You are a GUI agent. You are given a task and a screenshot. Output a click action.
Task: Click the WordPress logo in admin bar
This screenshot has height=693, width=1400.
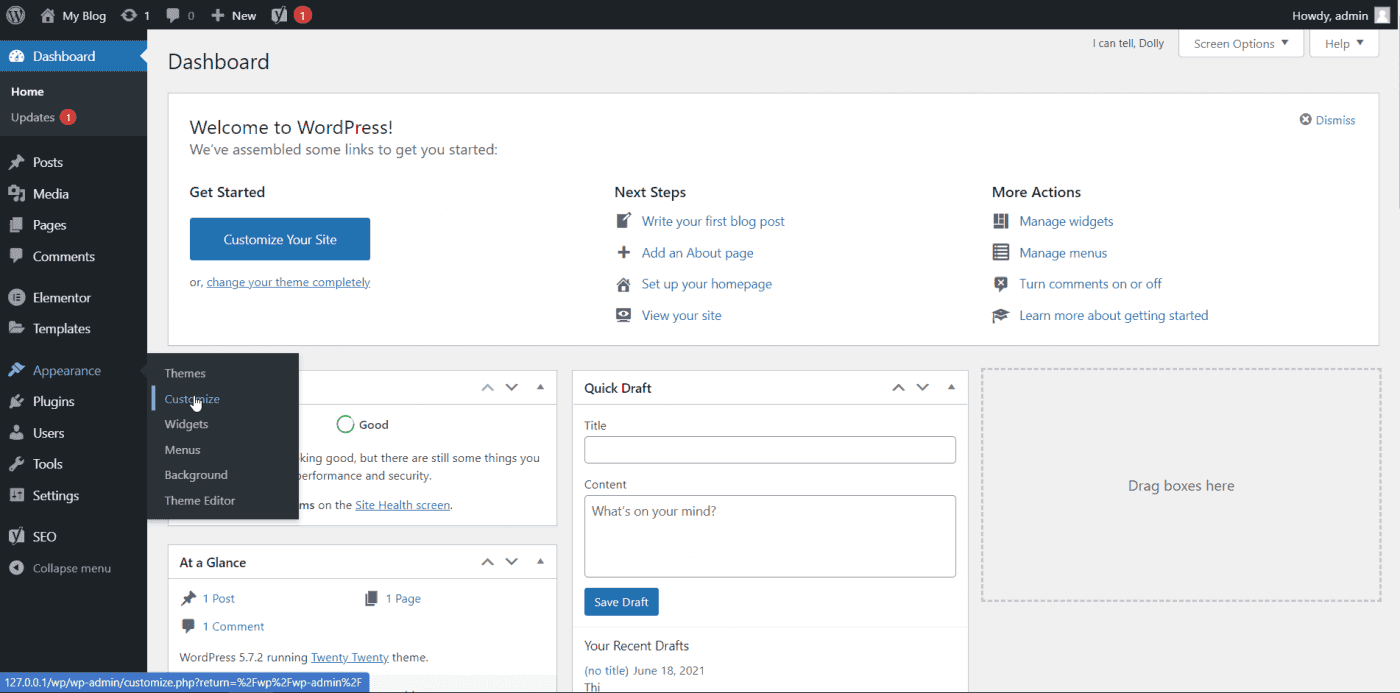pos(16,15)
